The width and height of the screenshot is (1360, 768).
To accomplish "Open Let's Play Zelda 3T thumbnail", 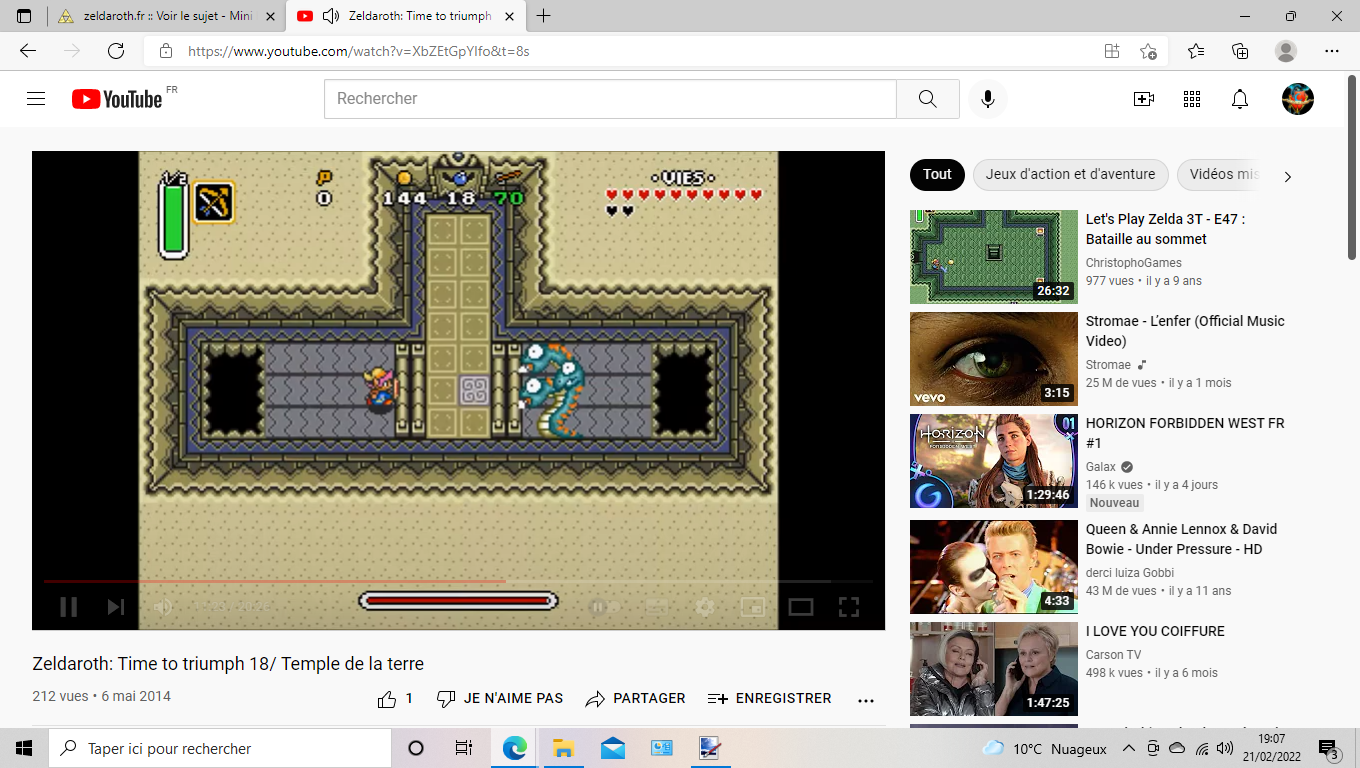I will pos(994,257).
